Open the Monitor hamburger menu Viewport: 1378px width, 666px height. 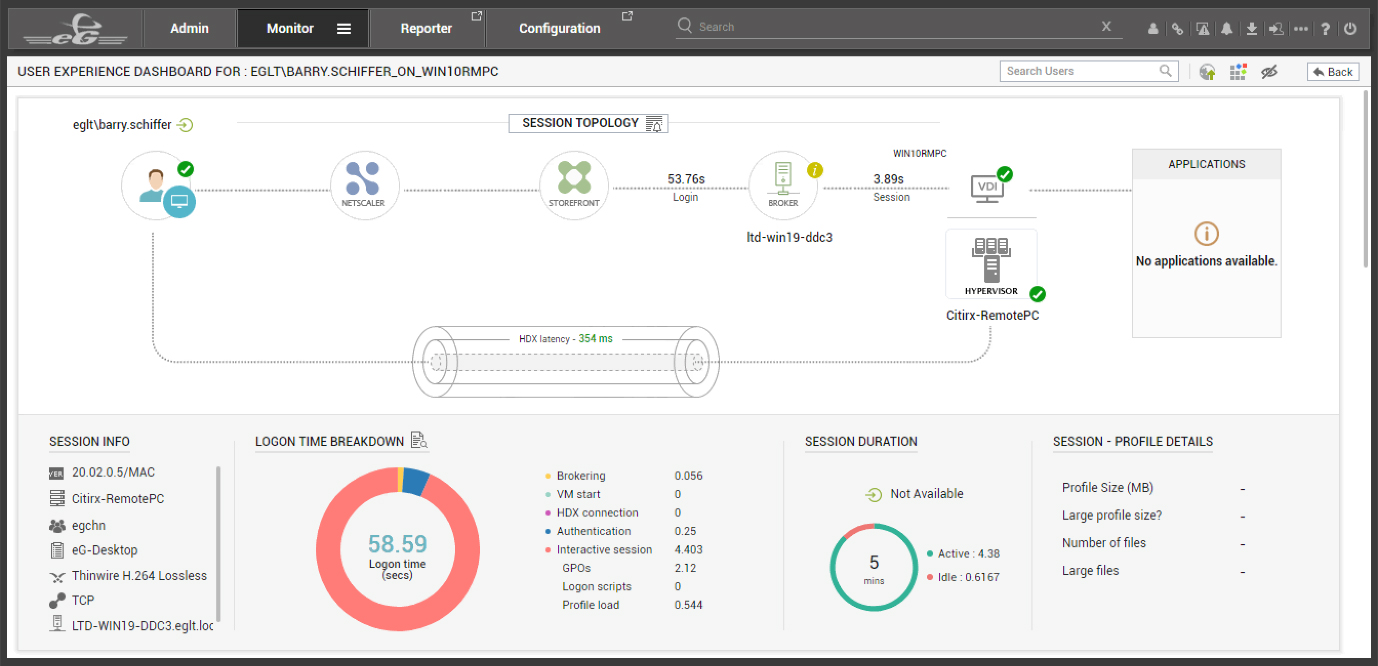[x=344, y=29]
